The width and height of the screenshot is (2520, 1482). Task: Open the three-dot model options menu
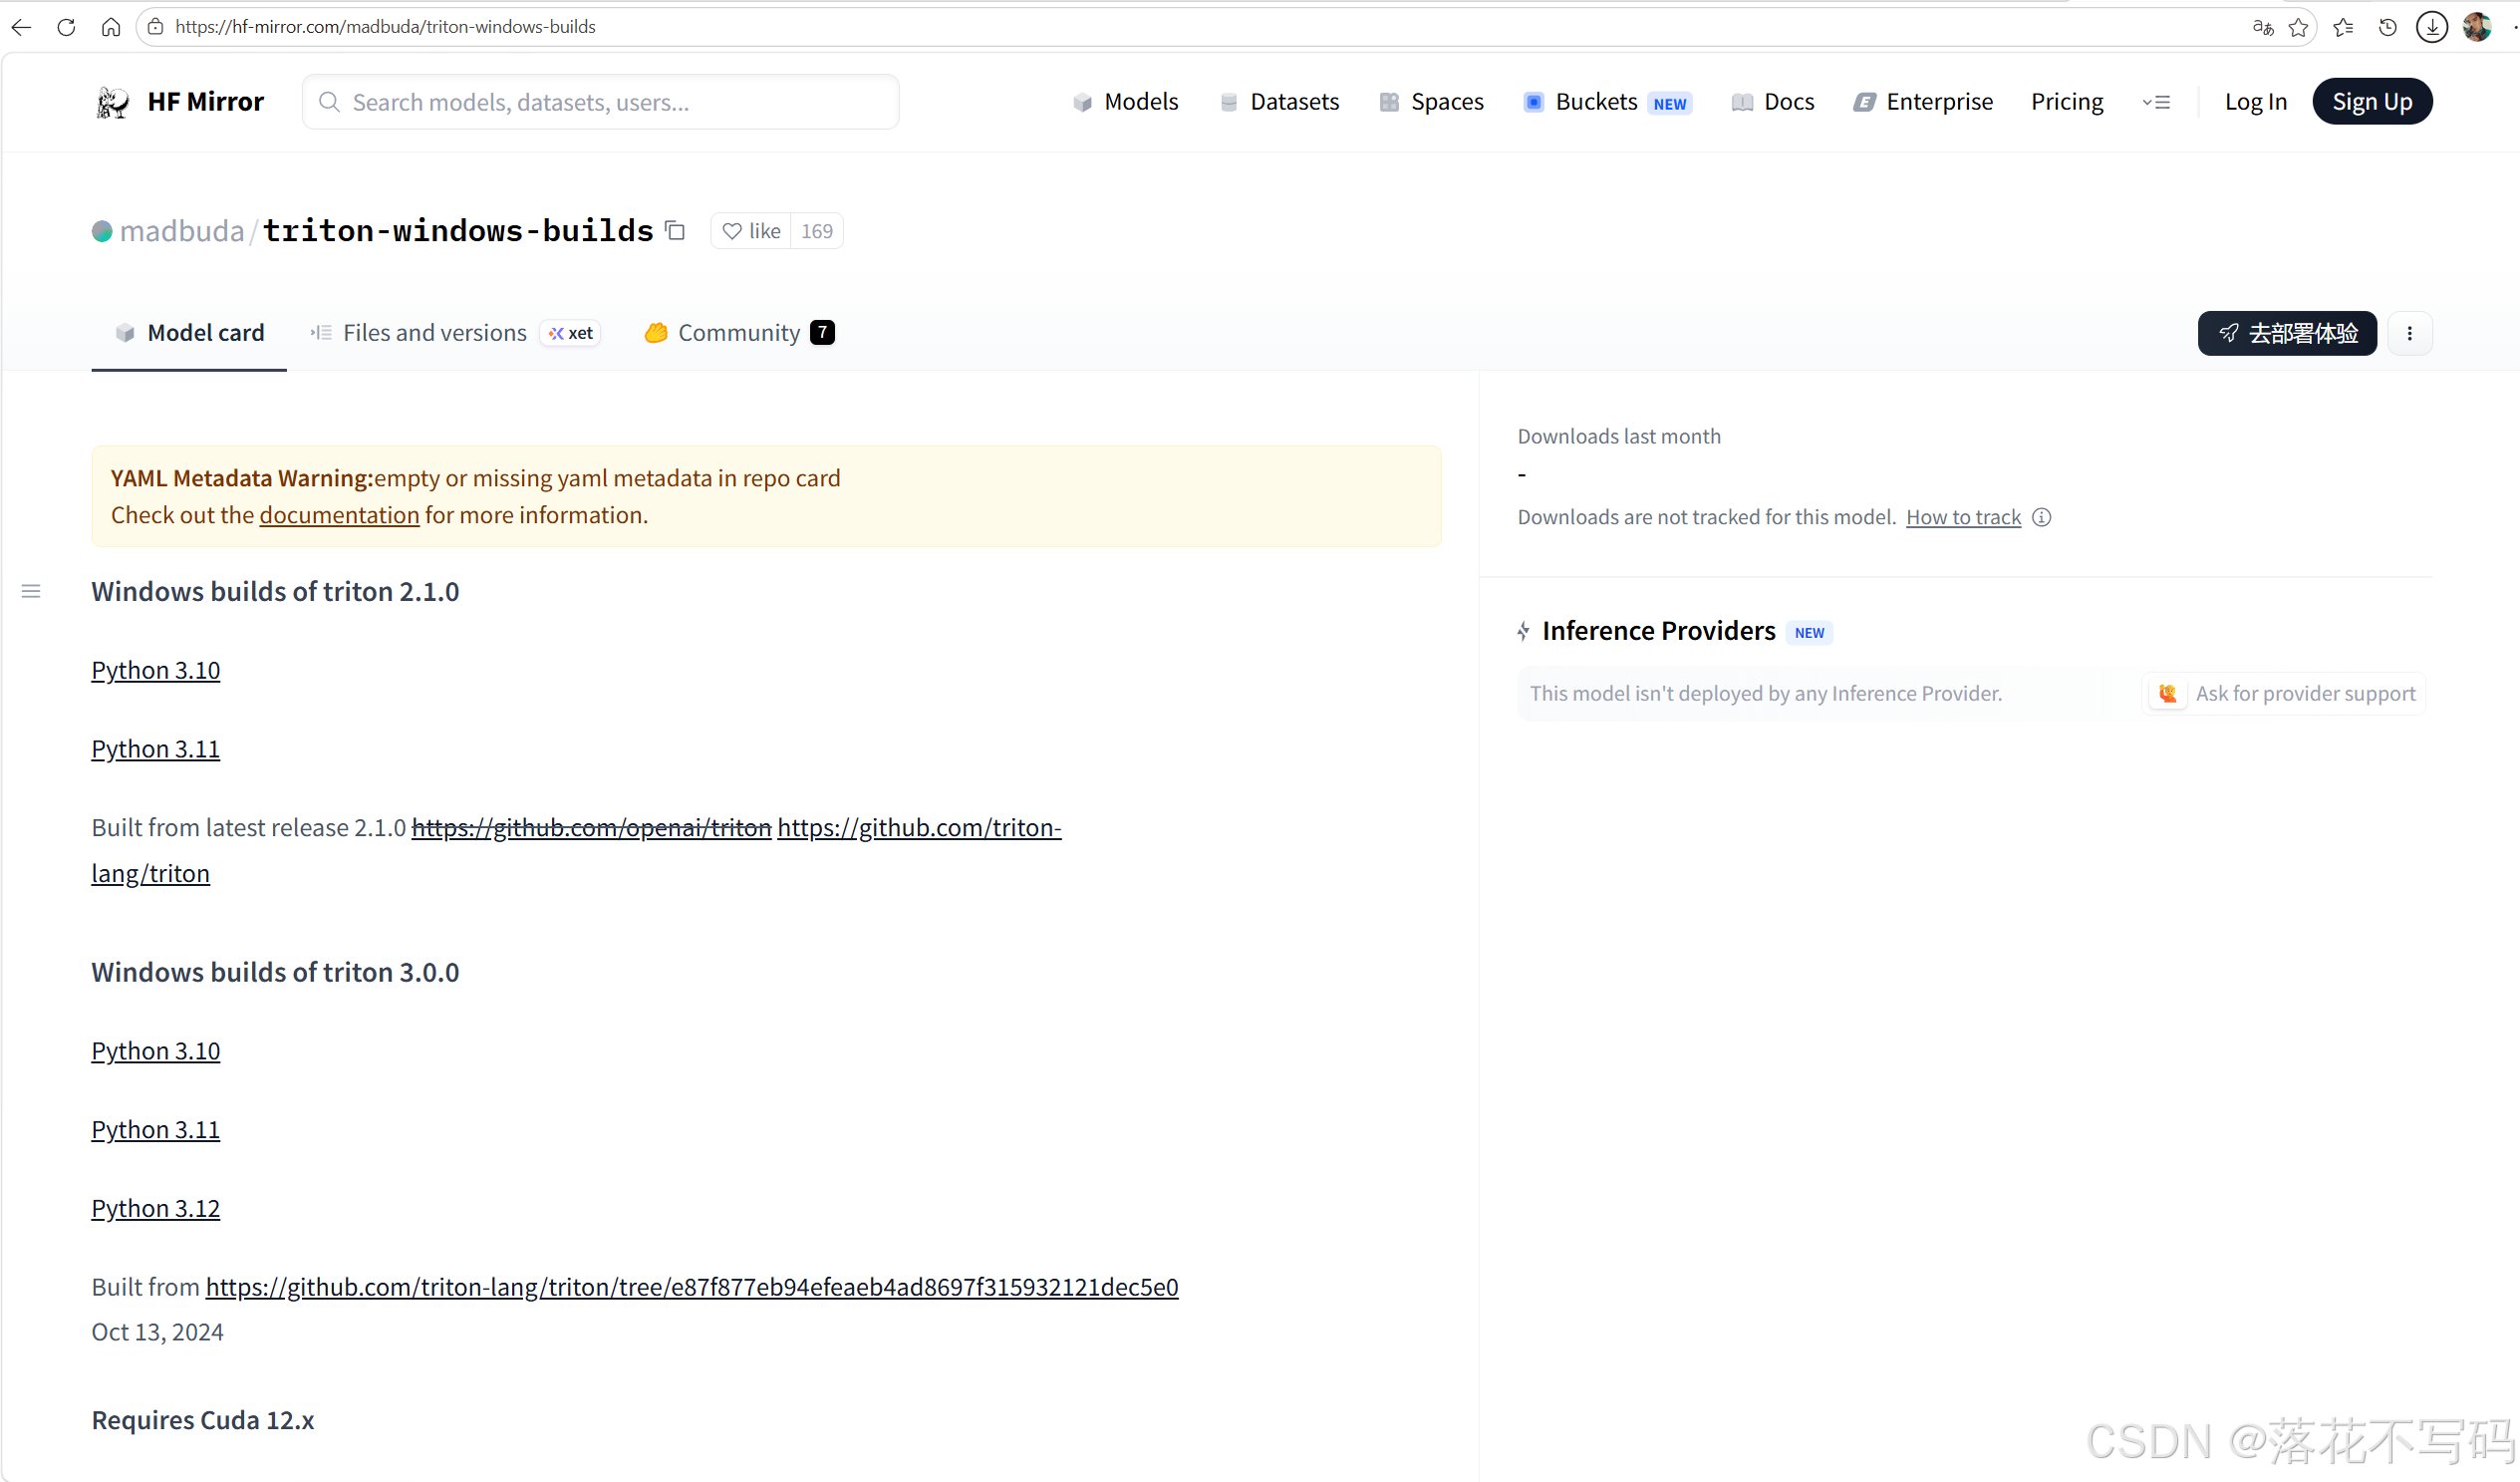[2409, 333]
